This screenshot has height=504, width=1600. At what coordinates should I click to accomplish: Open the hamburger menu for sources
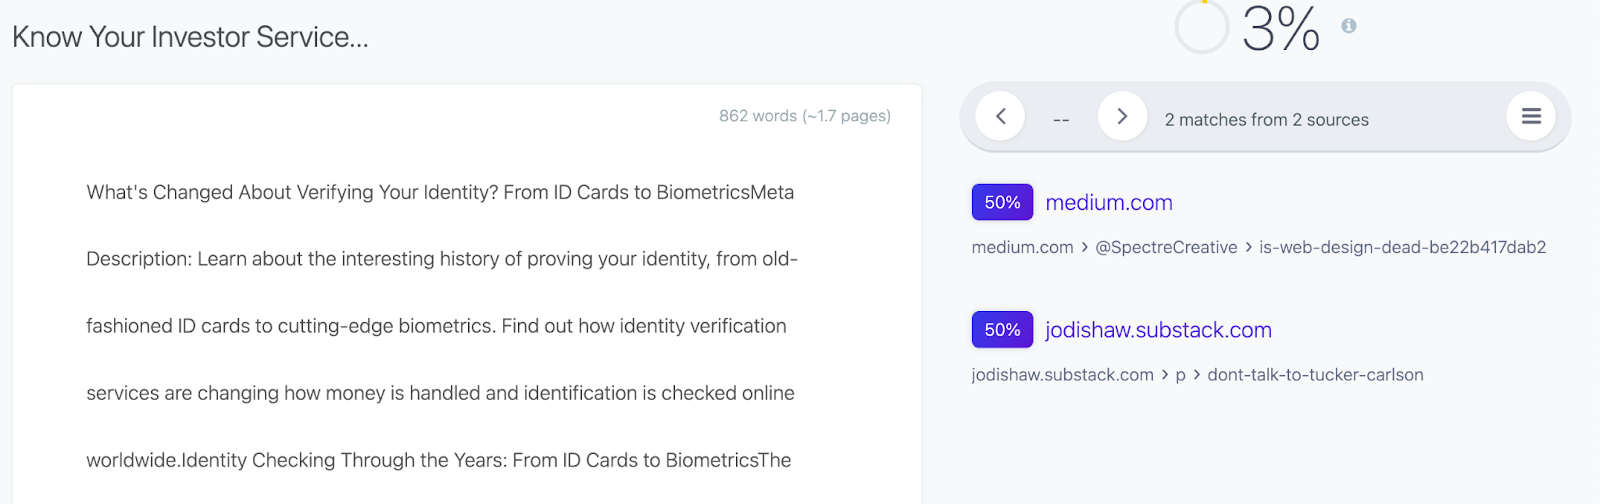click(1531, 117)
